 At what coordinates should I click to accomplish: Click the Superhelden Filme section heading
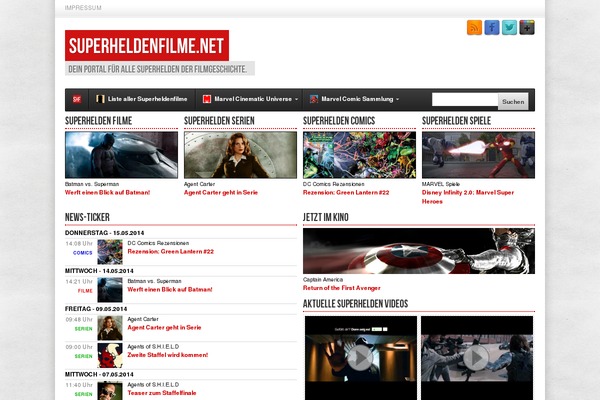tap(98, 121)
